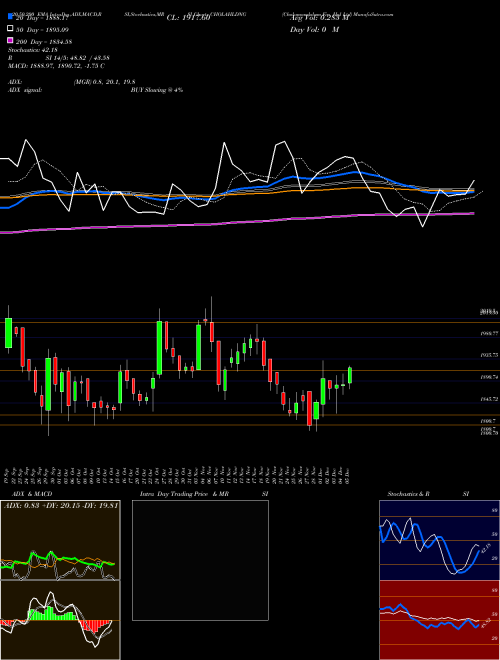Click the MACD histogram chart panel
This screenshot has height=660, width=500.
pos(60,620)
